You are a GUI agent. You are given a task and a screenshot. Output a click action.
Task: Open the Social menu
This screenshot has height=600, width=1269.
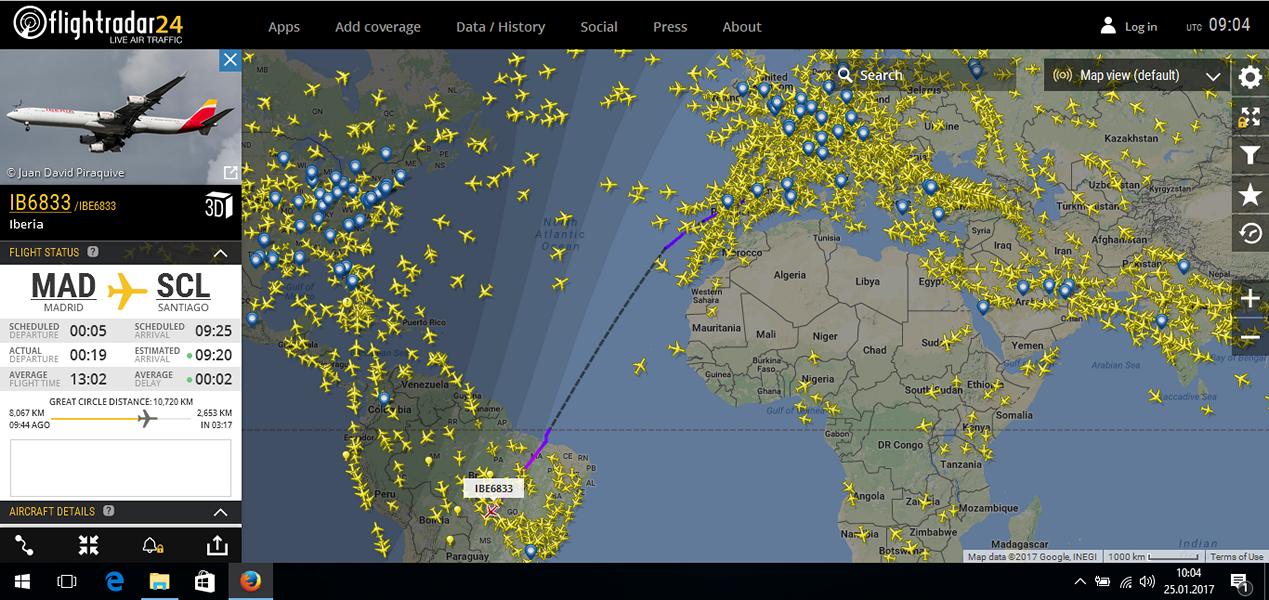coord(599,27)
